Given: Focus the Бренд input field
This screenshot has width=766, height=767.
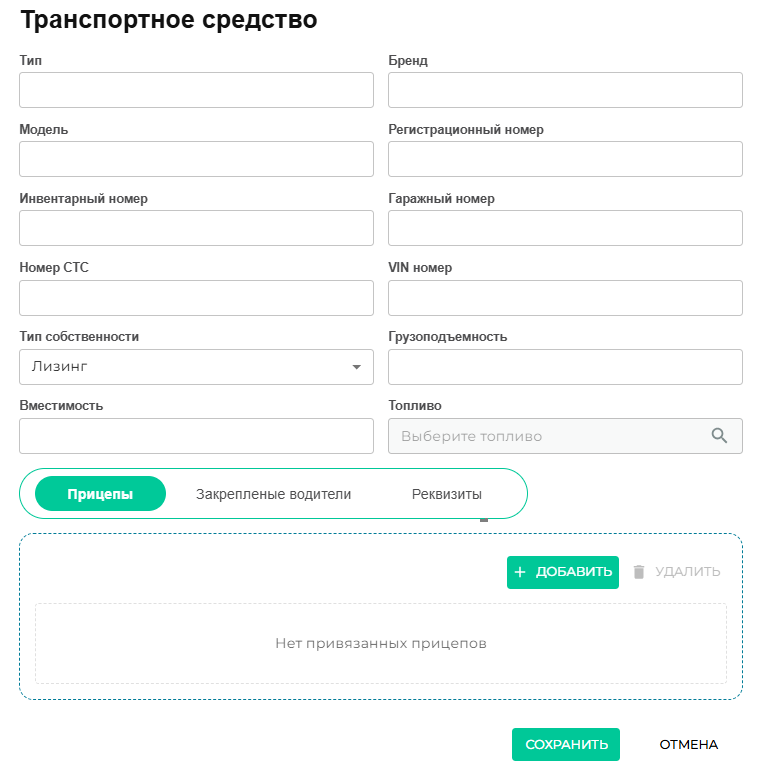Looking at the screenshot, I should tap(565, 90).
